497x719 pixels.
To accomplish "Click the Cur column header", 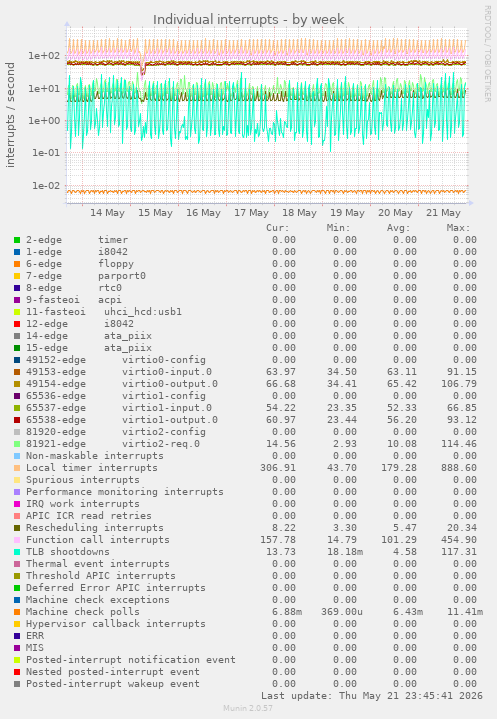I will tap(278, 228).
